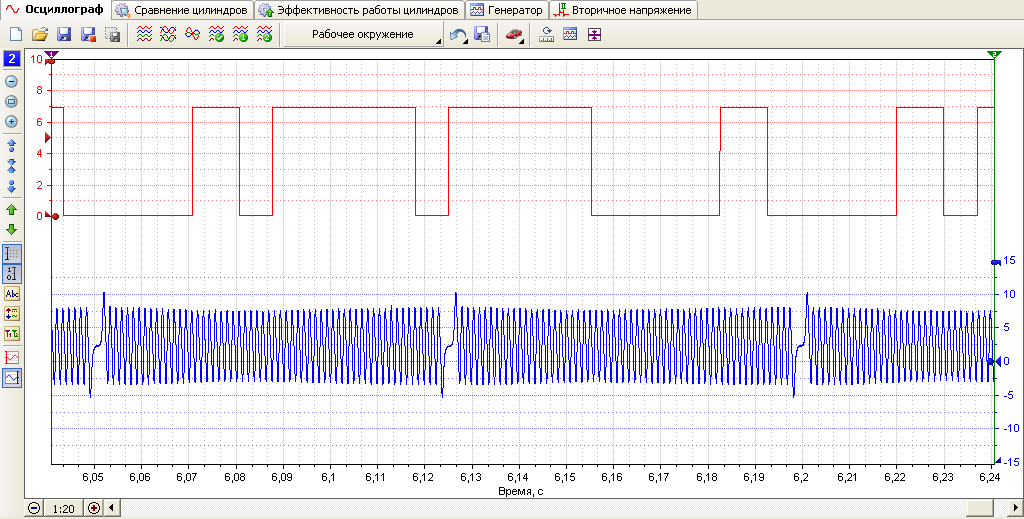Image resolution: width=1024 pixels, height=519 pixels.
Task: Switch to the Осциллограф tab
Action: [x=56, y=10]
